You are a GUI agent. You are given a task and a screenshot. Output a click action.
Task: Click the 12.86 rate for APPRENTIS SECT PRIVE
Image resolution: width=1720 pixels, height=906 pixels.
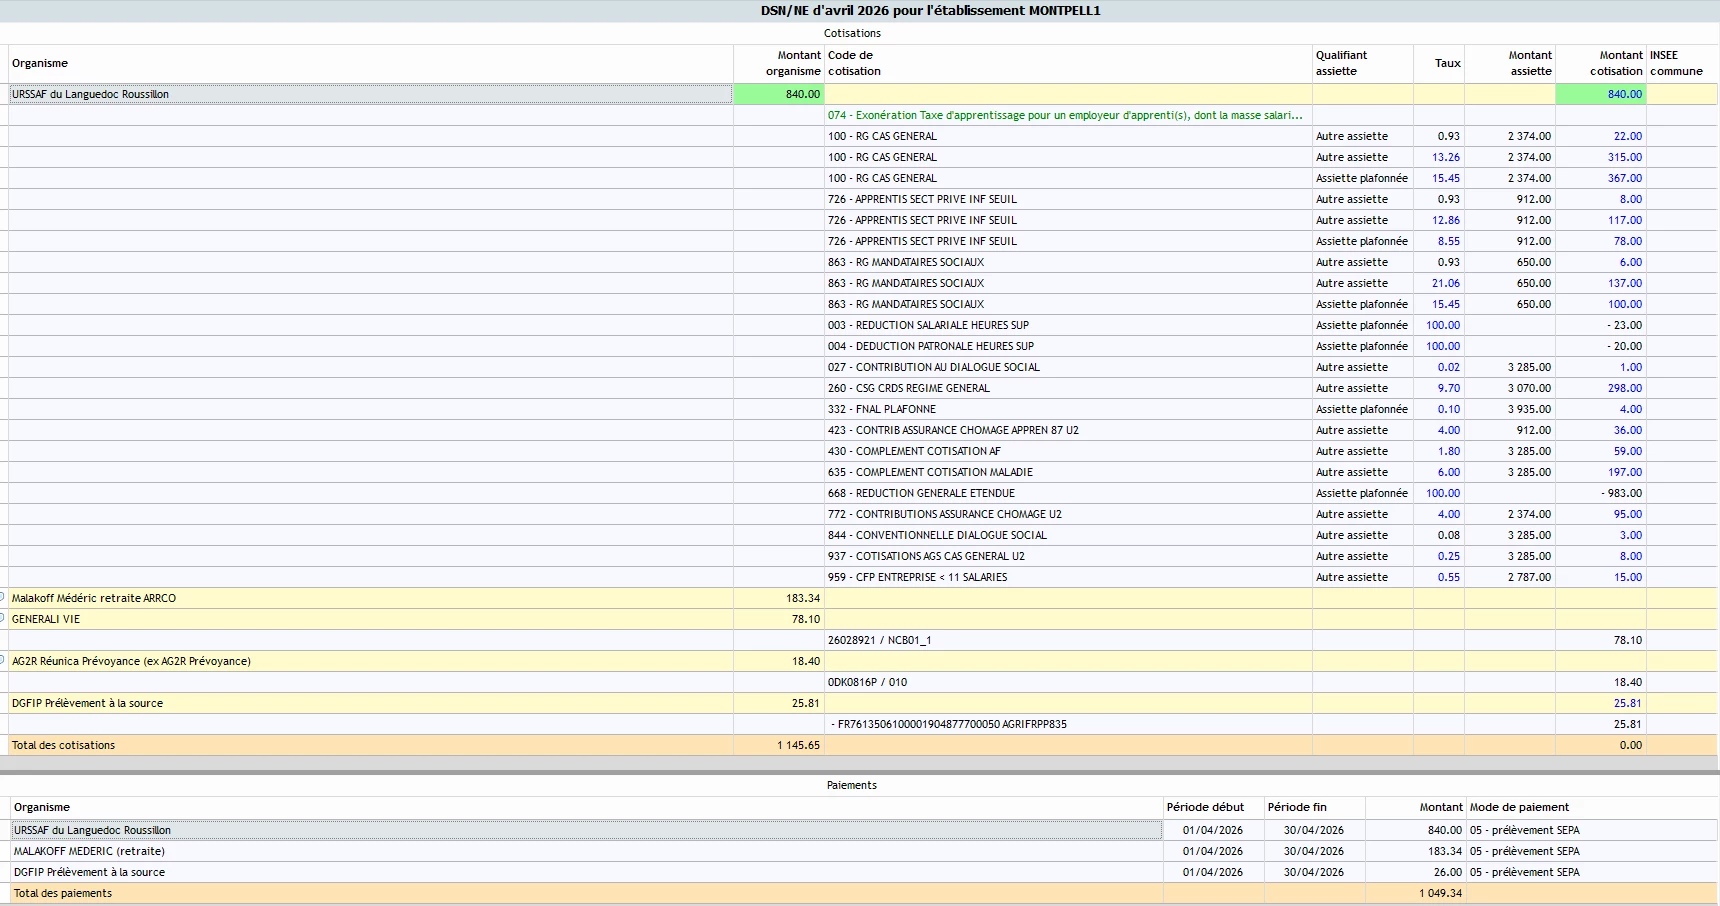(x=1446, y=220)
